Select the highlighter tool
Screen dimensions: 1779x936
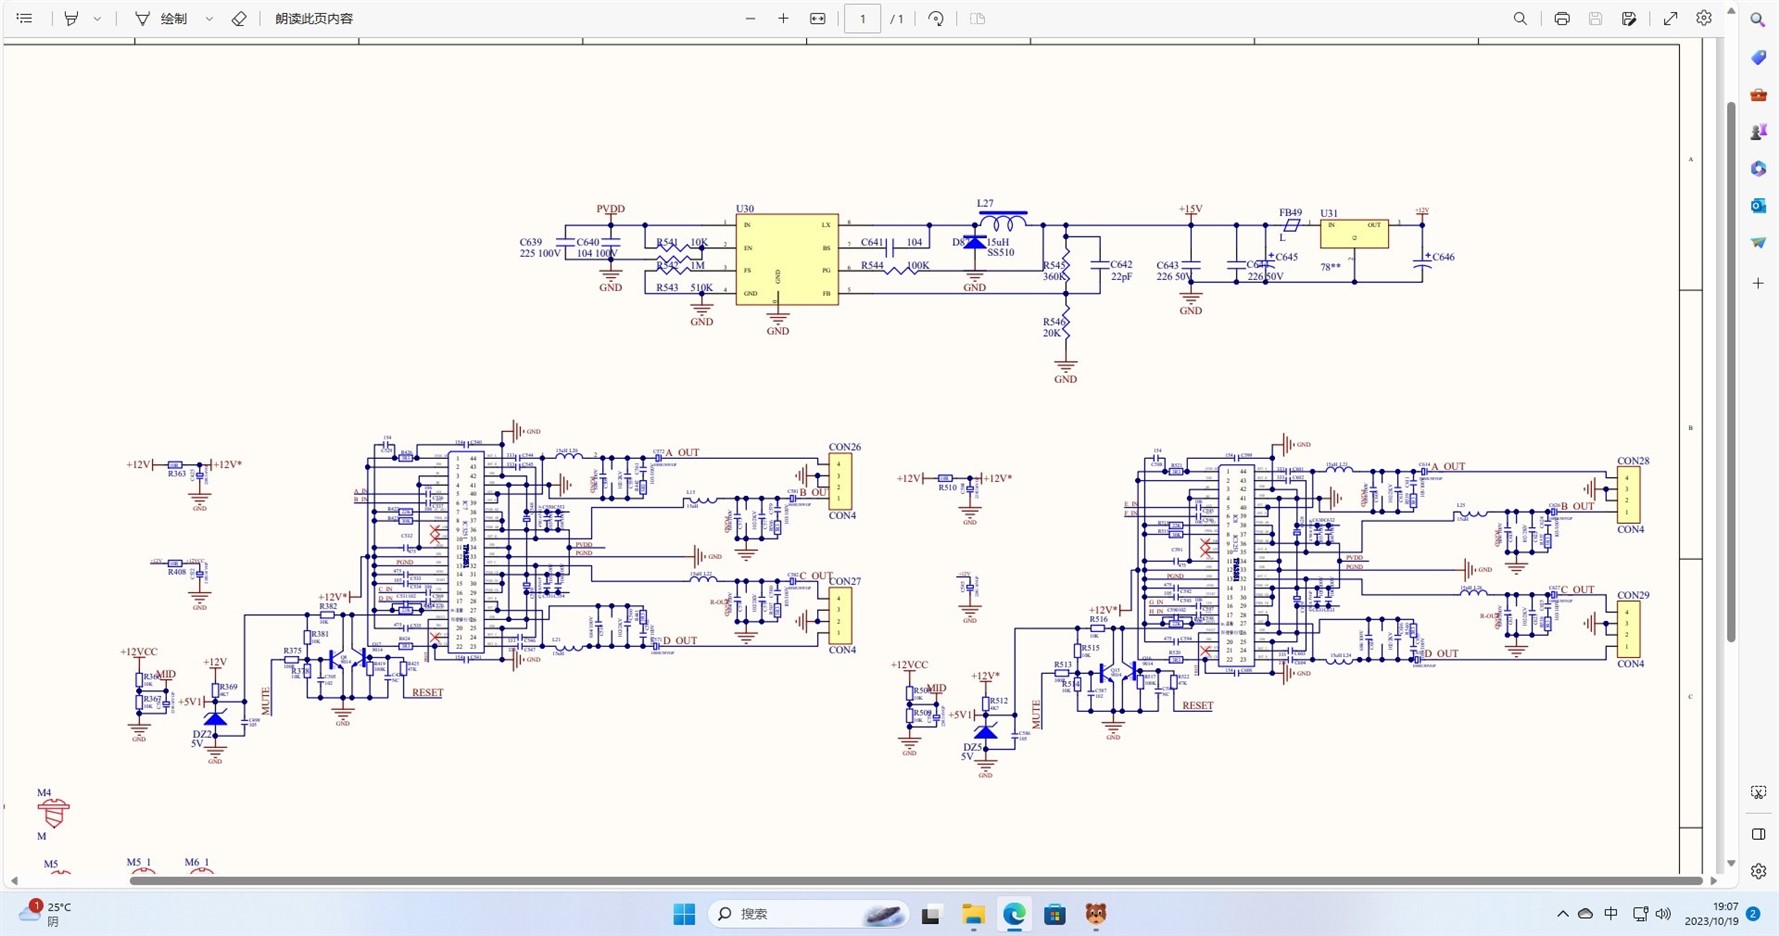click(71, 19)
